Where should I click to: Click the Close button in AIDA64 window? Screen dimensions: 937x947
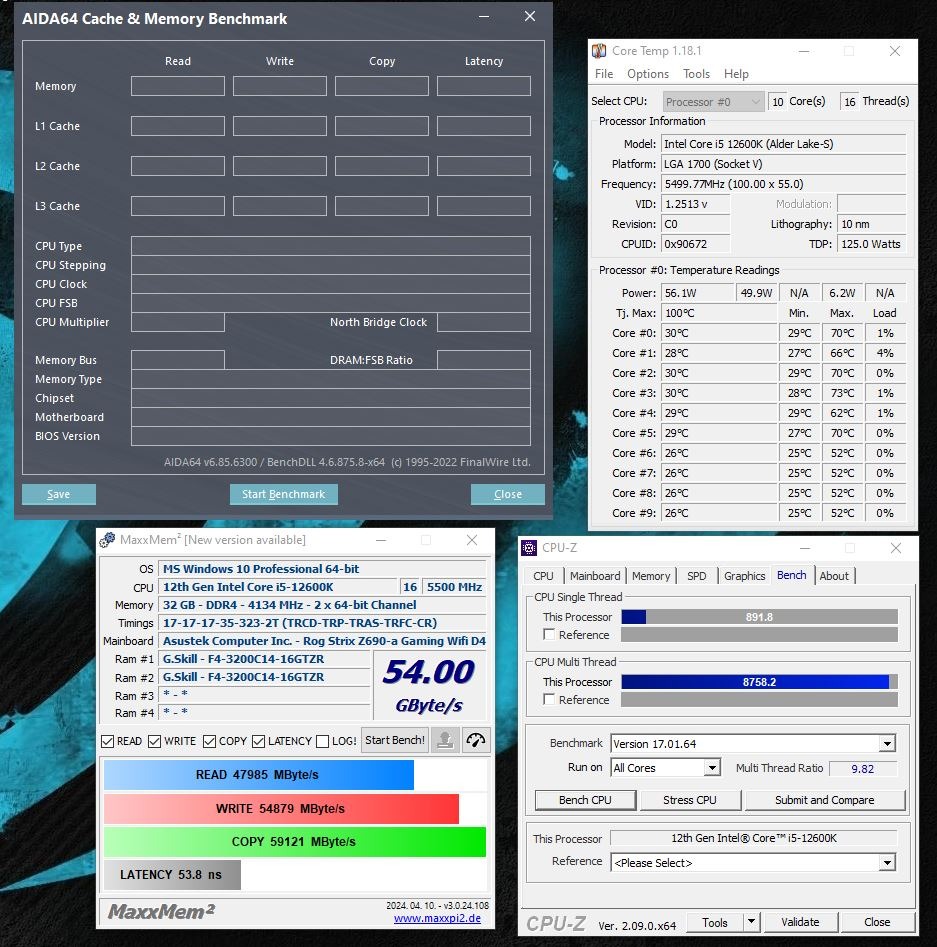pyautogui.click(x=507, y=494)
